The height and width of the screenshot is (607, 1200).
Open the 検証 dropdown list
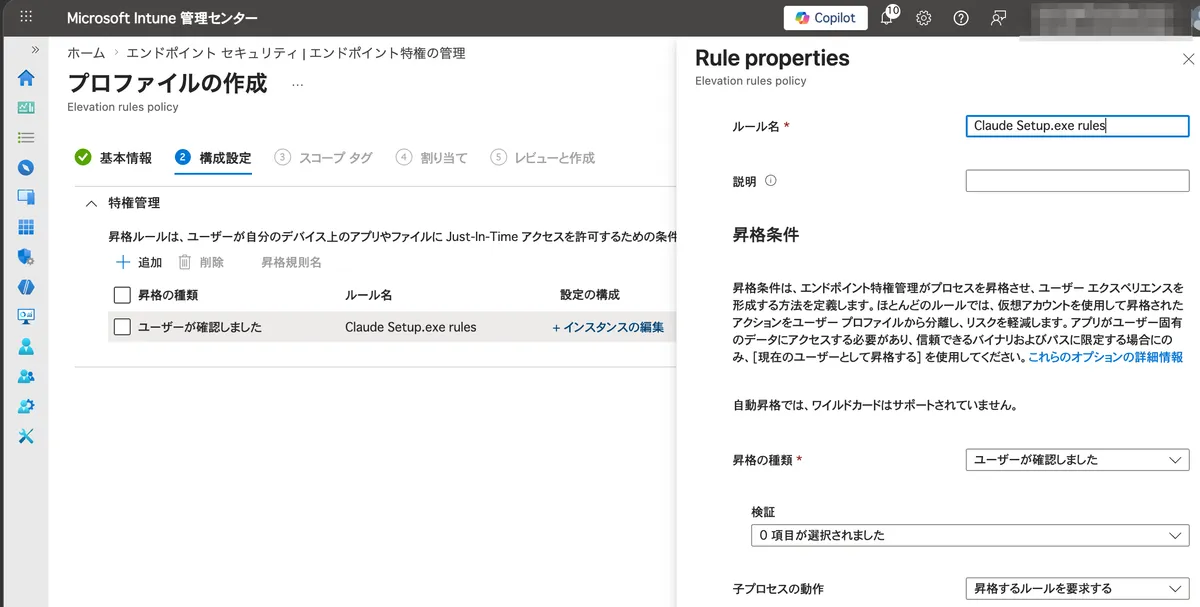pyautogui.click(x=969, y=536)
